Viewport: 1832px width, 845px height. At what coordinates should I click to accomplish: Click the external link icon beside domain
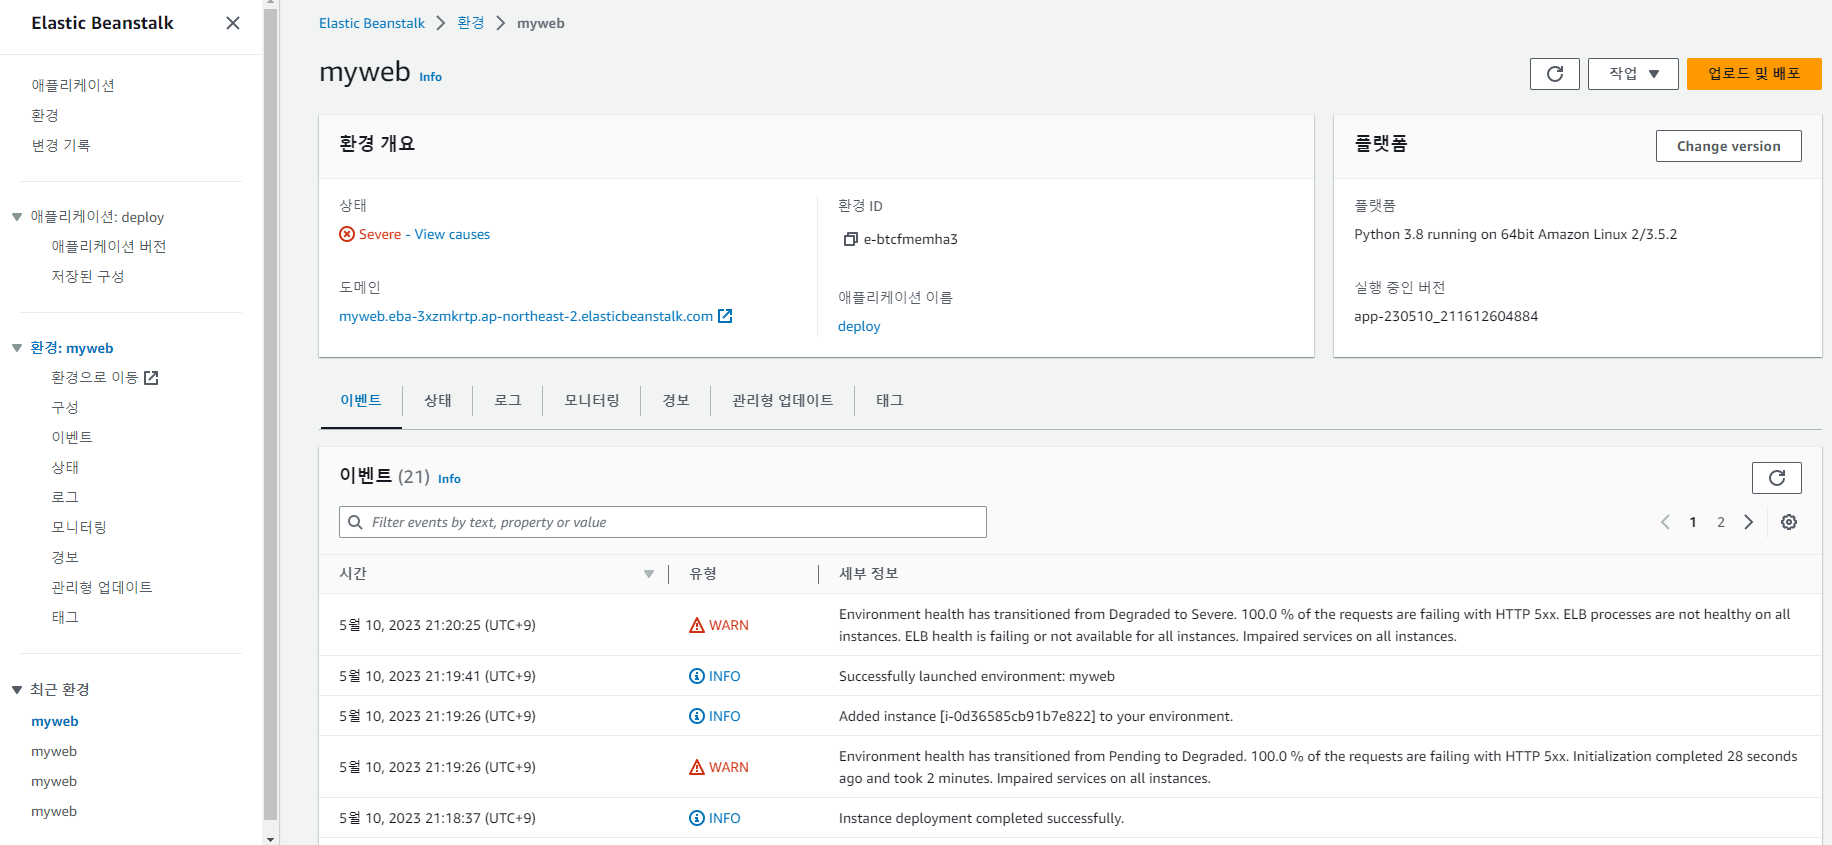coord(725,316)
